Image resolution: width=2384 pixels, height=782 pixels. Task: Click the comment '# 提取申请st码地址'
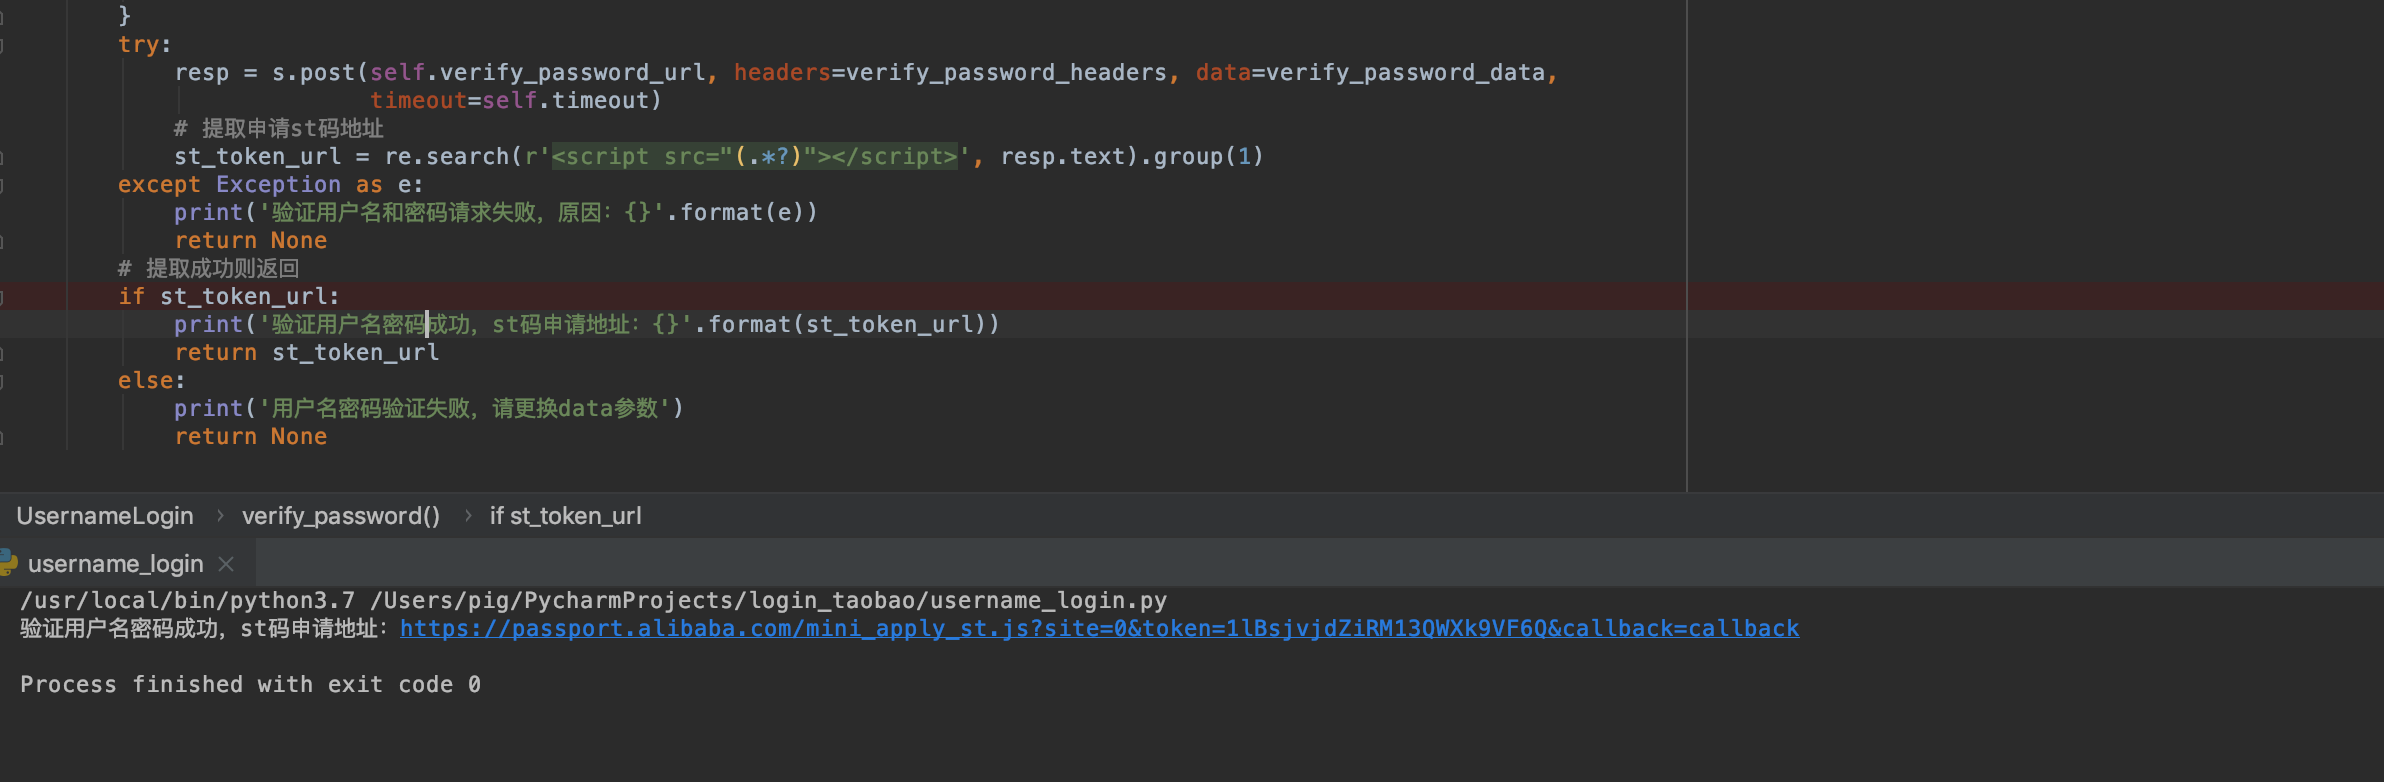click(x=279, y=129)
